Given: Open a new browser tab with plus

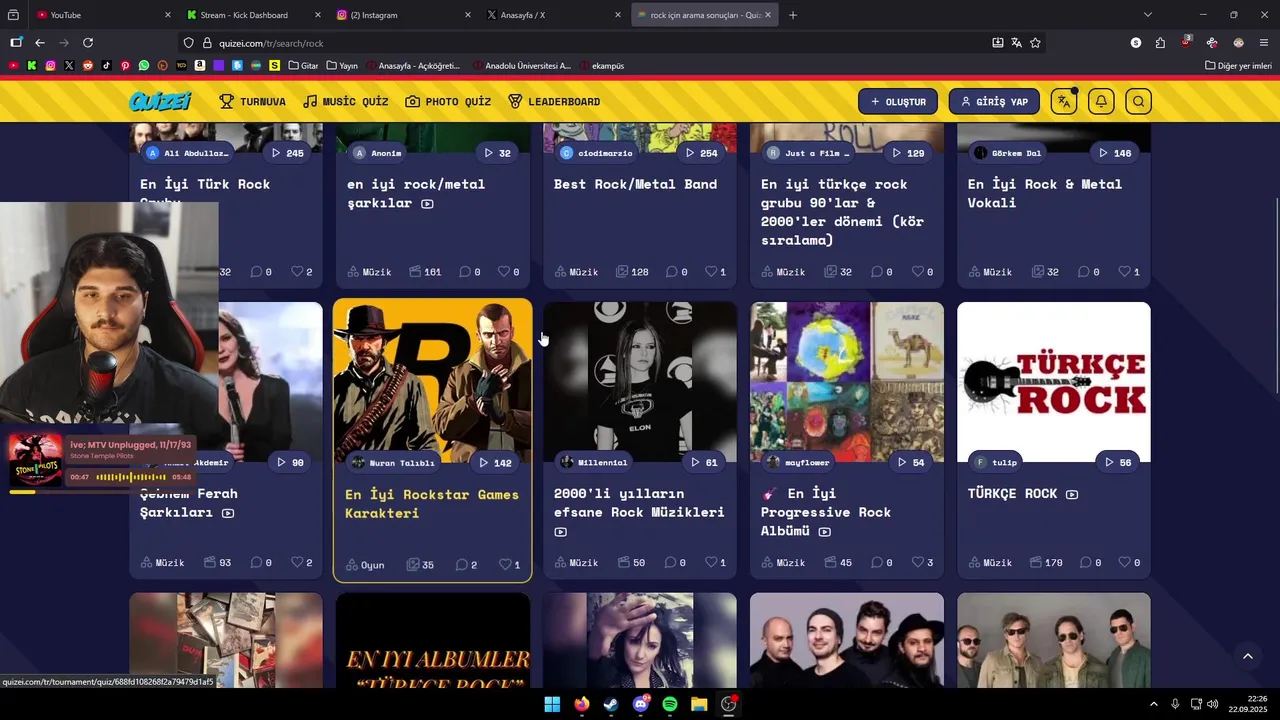Looking at the screenshot, I should (793, 15).
